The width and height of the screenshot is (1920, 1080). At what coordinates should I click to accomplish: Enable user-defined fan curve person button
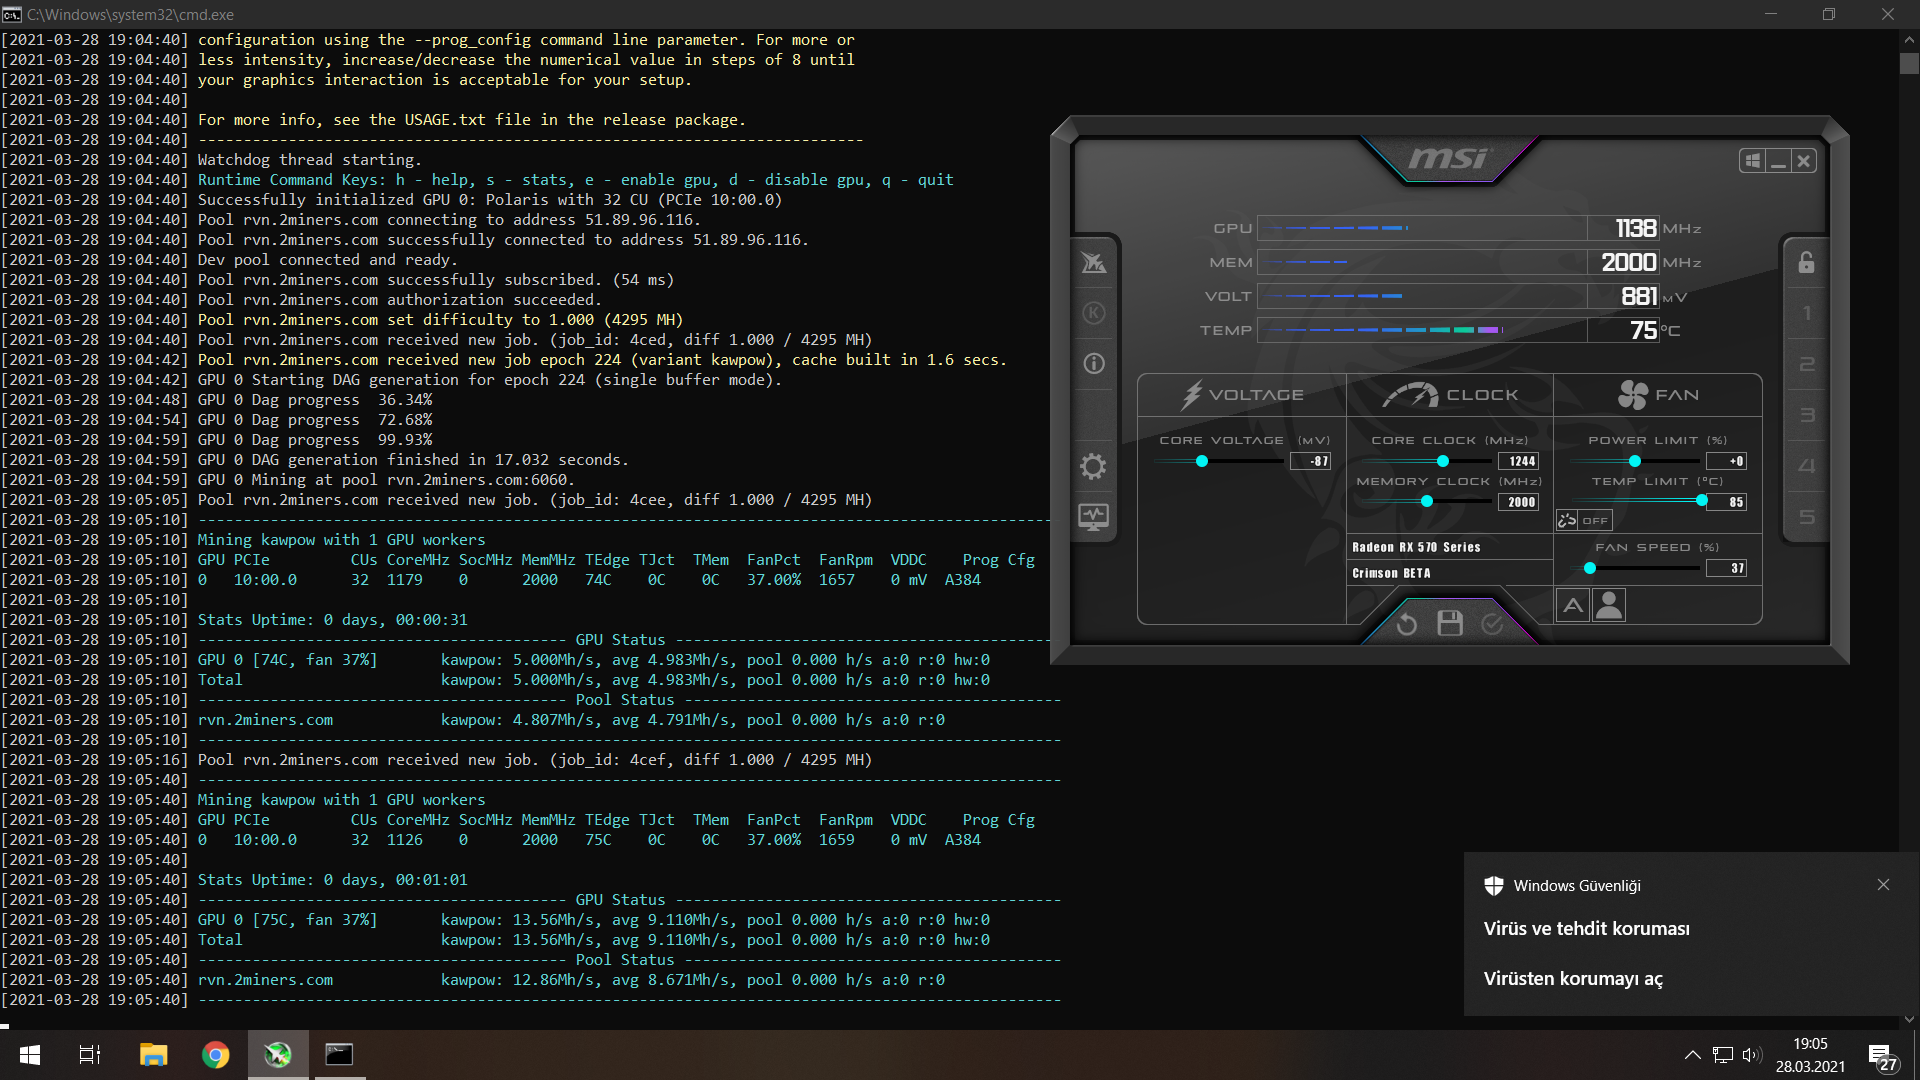tap(1609, 605)
